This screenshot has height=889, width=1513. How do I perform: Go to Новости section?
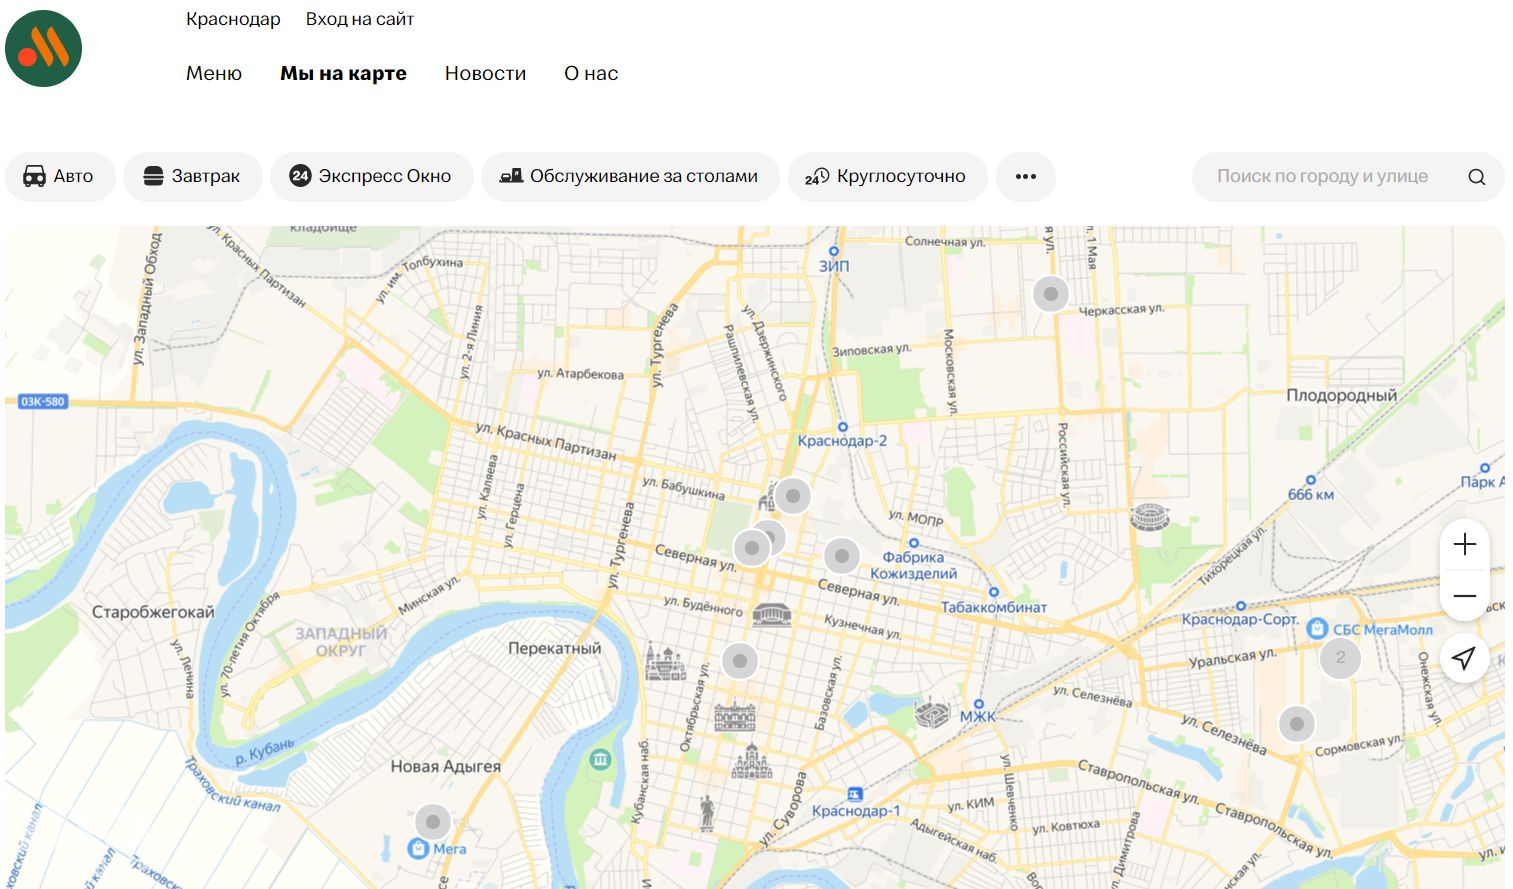point(485,73)
